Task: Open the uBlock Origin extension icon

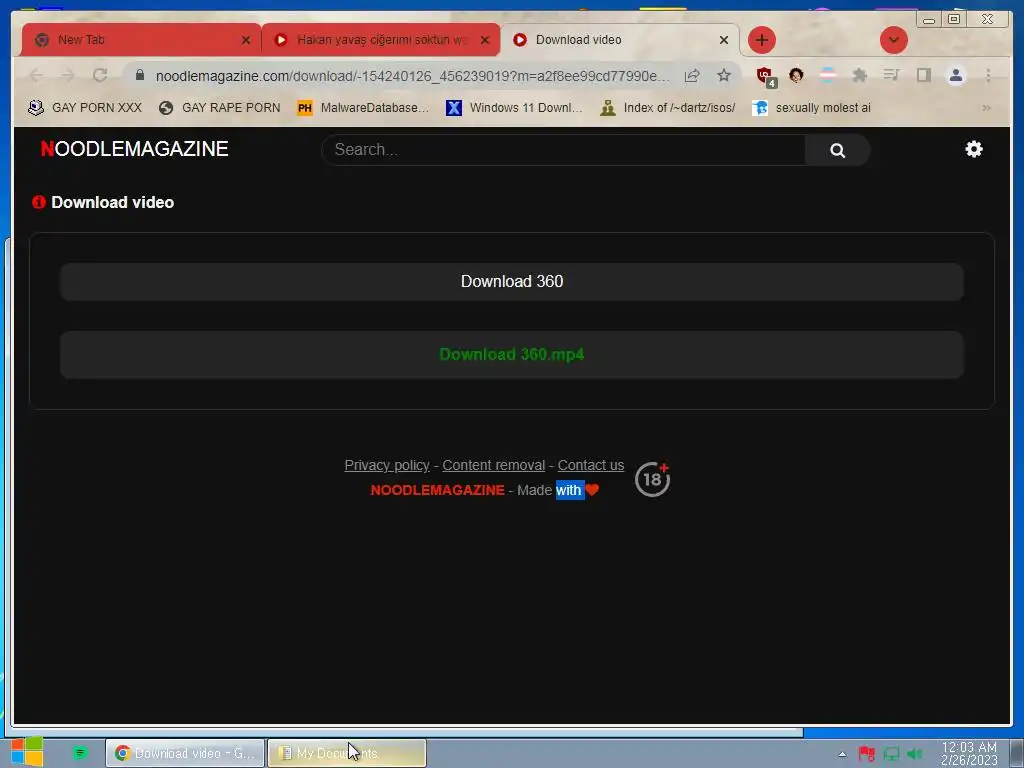Action: [x=765, y=76]
